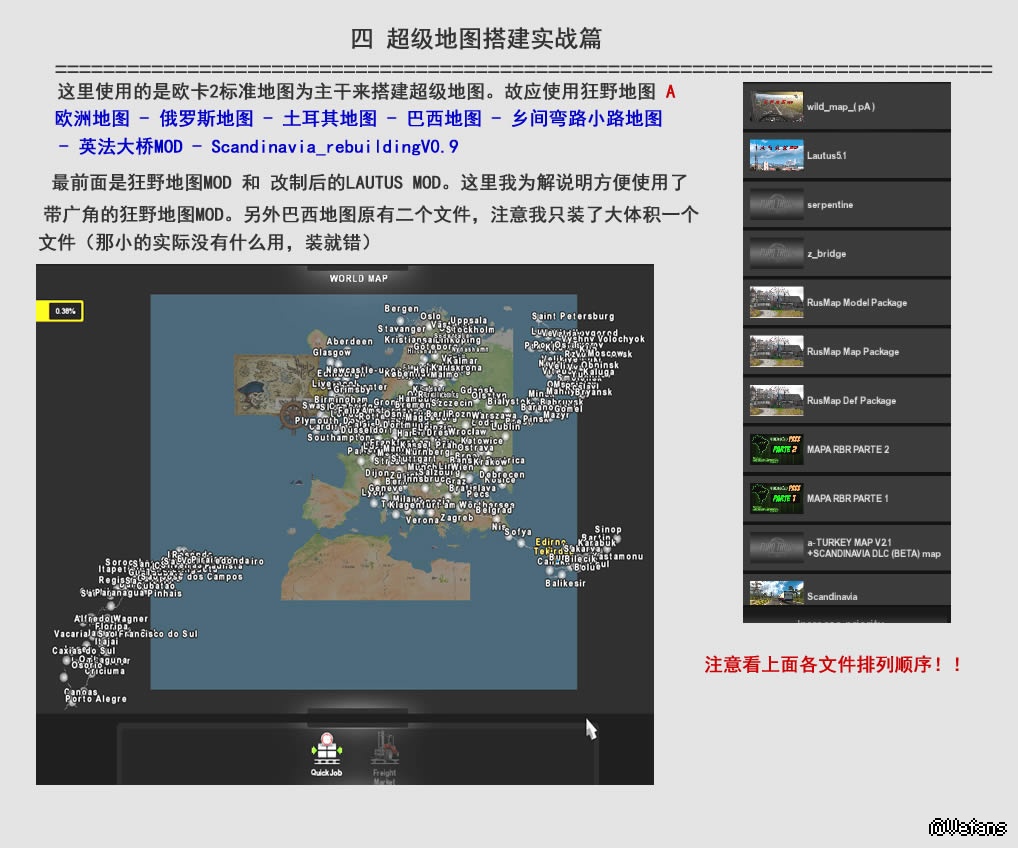
Task: Click the pirate treasure map image
Action: pos(273,378)
